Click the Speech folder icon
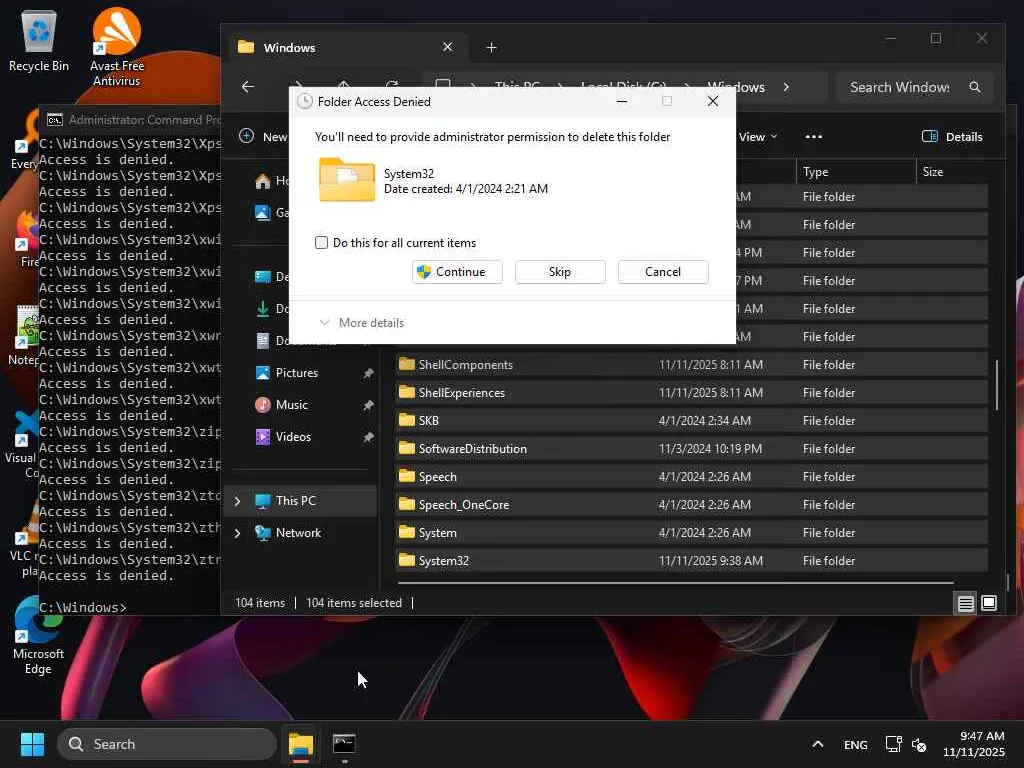The height and width of the screenshot is (768, 1024). pos(407,476)
